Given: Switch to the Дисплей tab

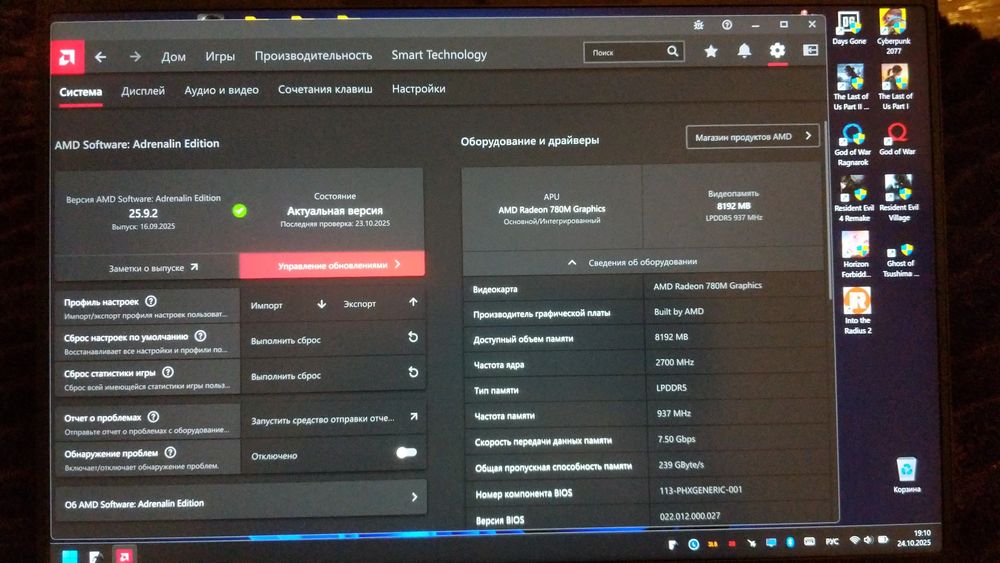Looking at the screenshot, I should click(x=143, y=91).
